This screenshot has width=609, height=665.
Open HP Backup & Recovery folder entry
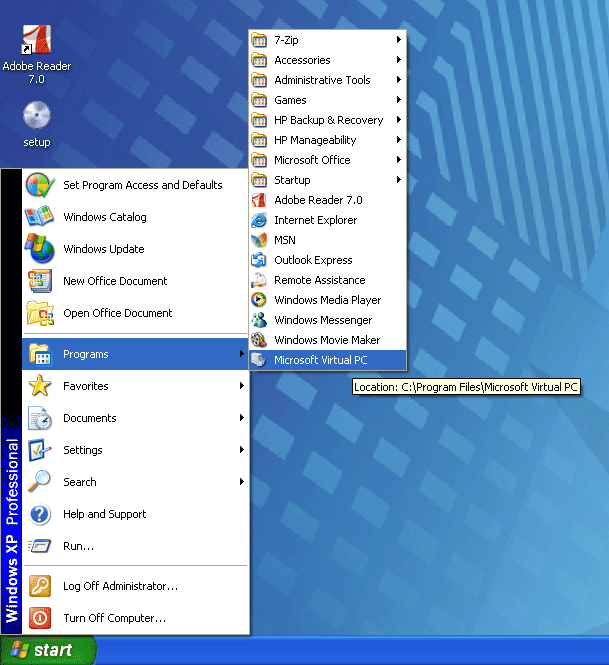coord(327,120)
